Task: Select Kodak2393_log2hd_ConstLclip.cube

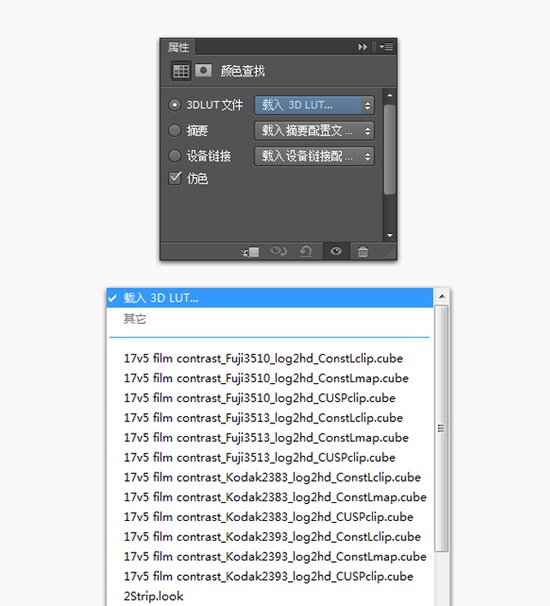Action: click(x=270, y=537)
